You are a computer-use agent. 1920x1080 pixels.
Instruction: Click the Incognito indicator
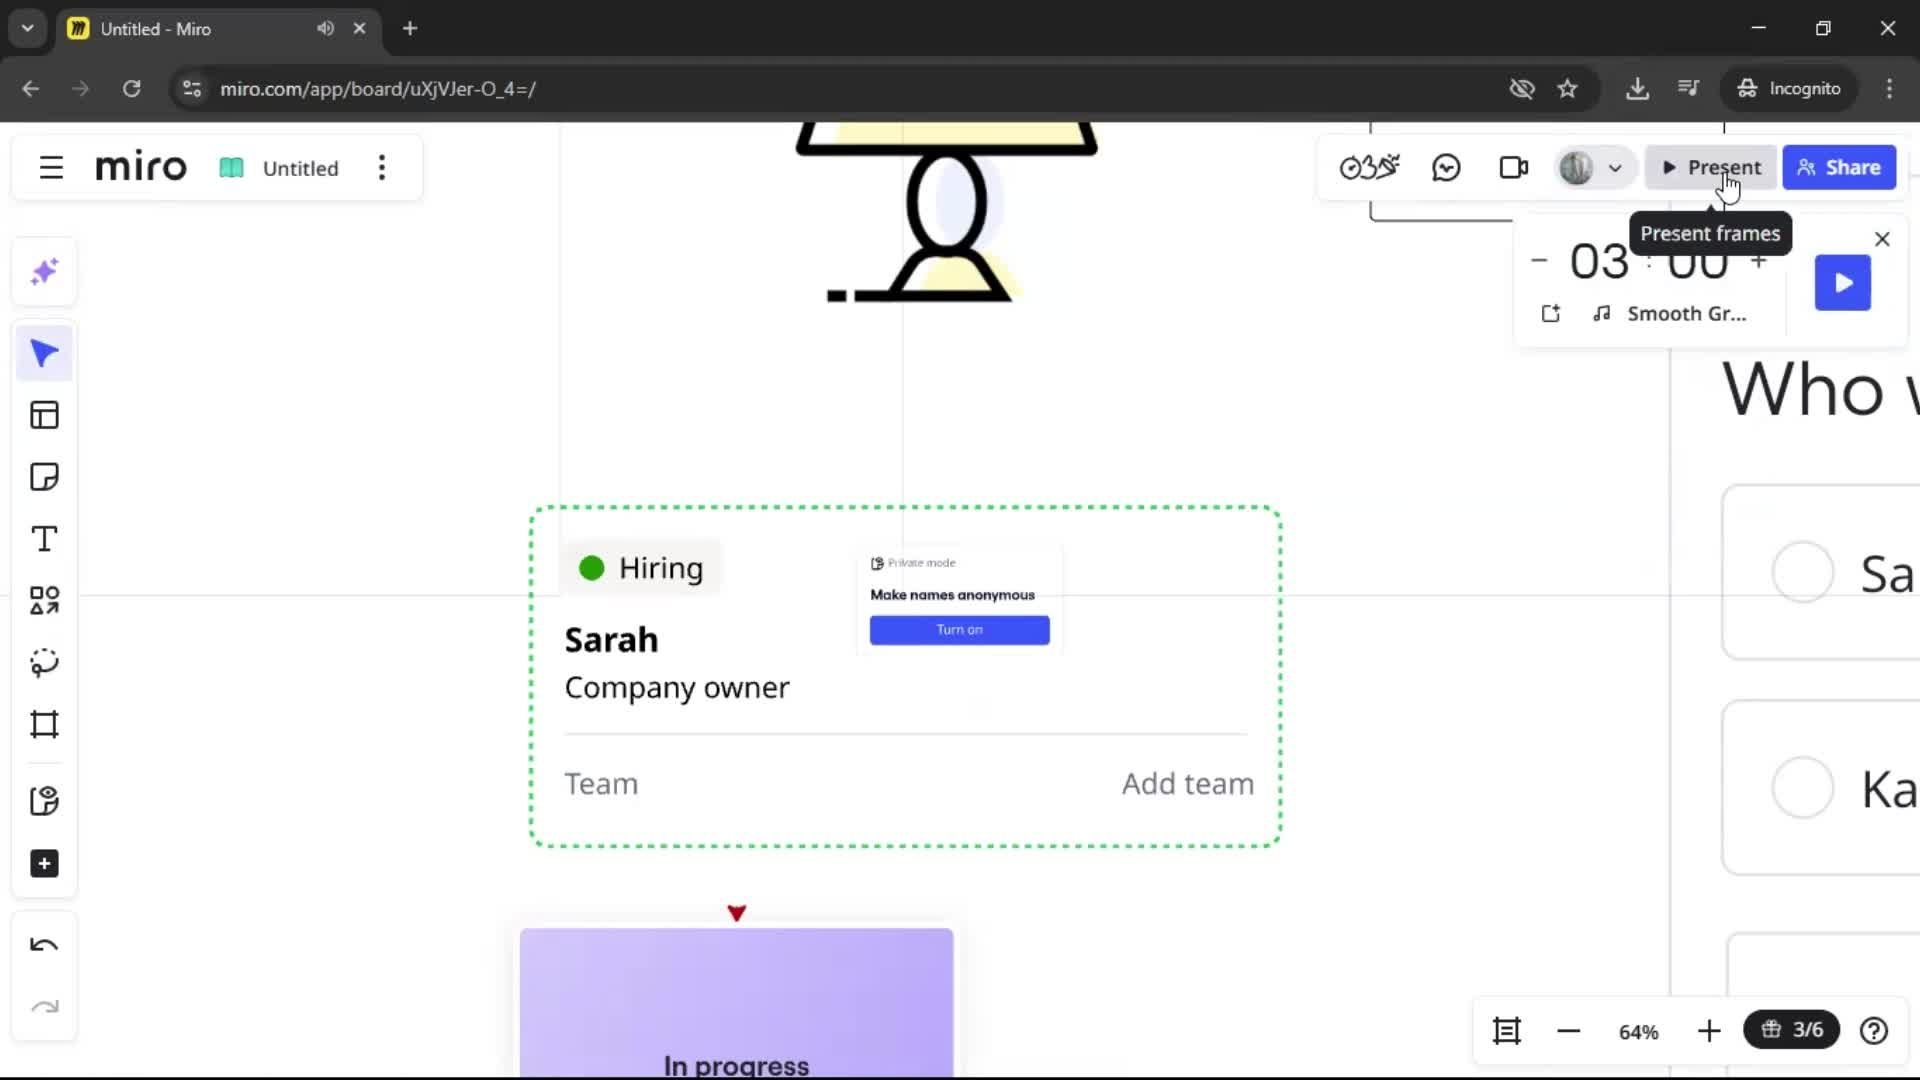point(1789,88)
